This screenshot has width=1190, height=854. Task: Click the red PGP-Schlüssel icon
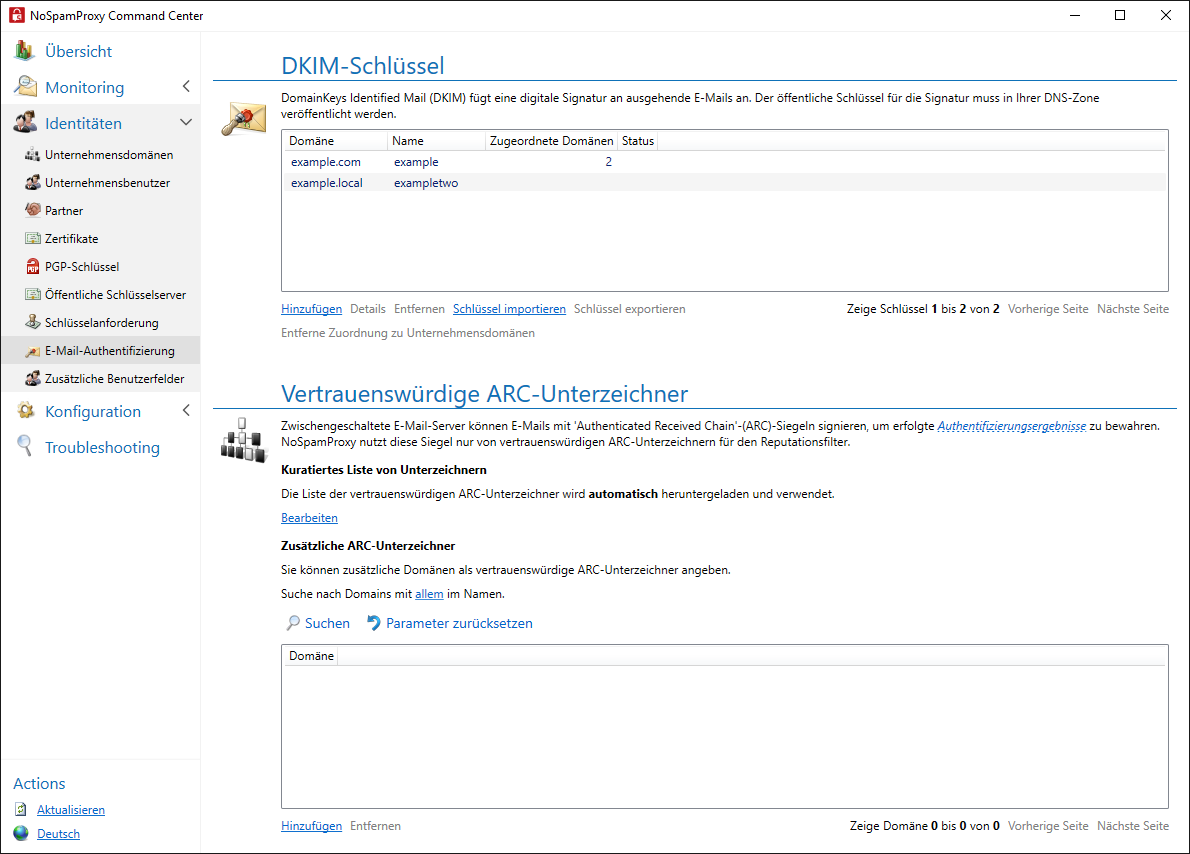point(33,266)
